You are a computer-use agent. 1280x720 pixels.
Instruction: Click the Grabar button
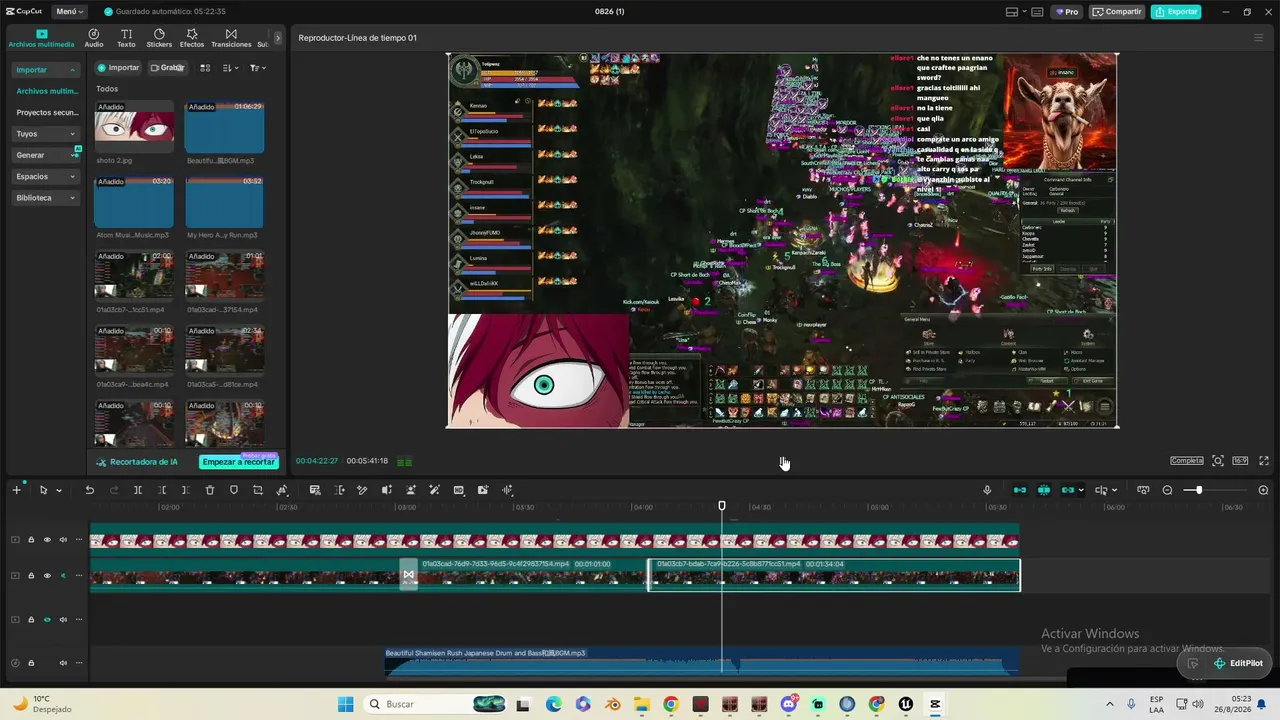click(x=167, y=68)
